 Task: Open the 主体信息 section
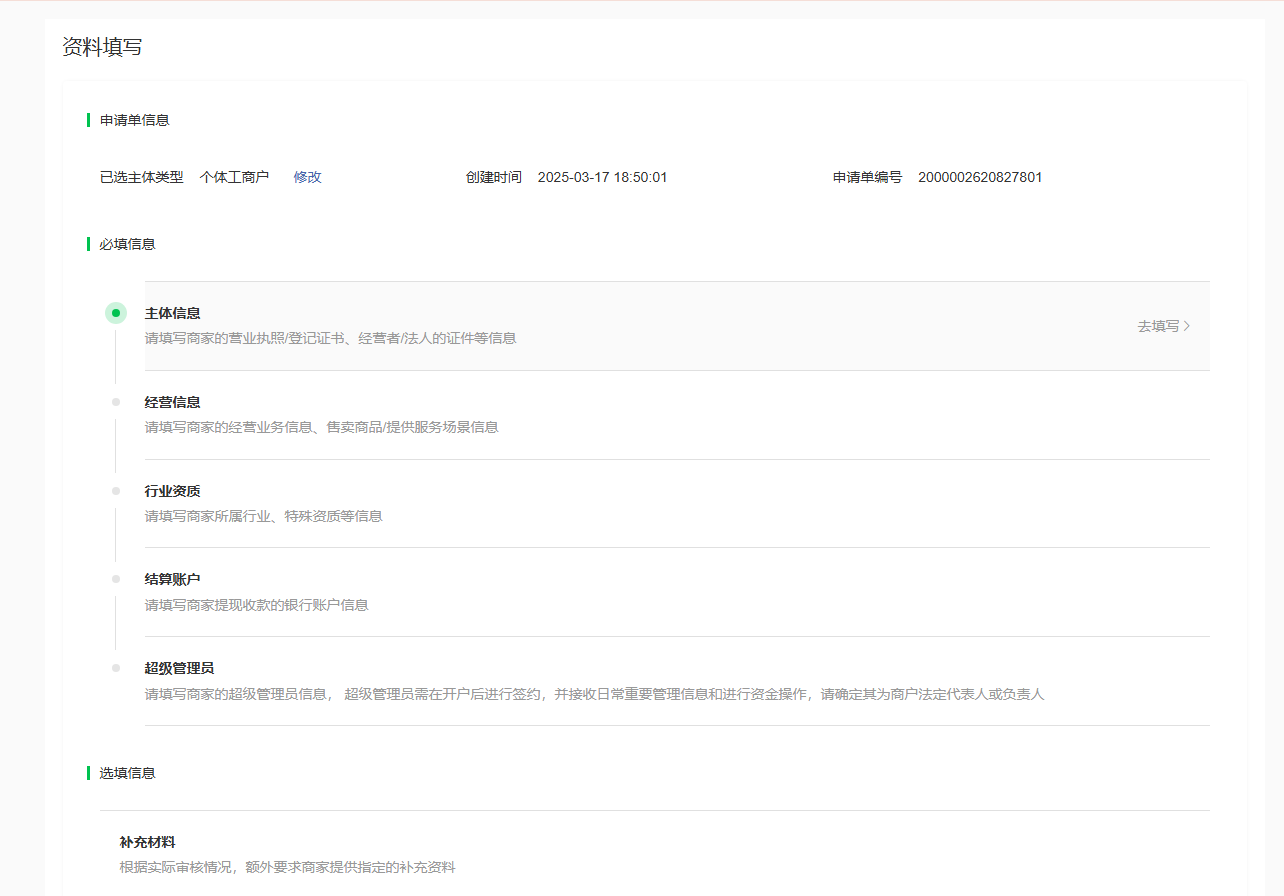[x=171, y=312]
